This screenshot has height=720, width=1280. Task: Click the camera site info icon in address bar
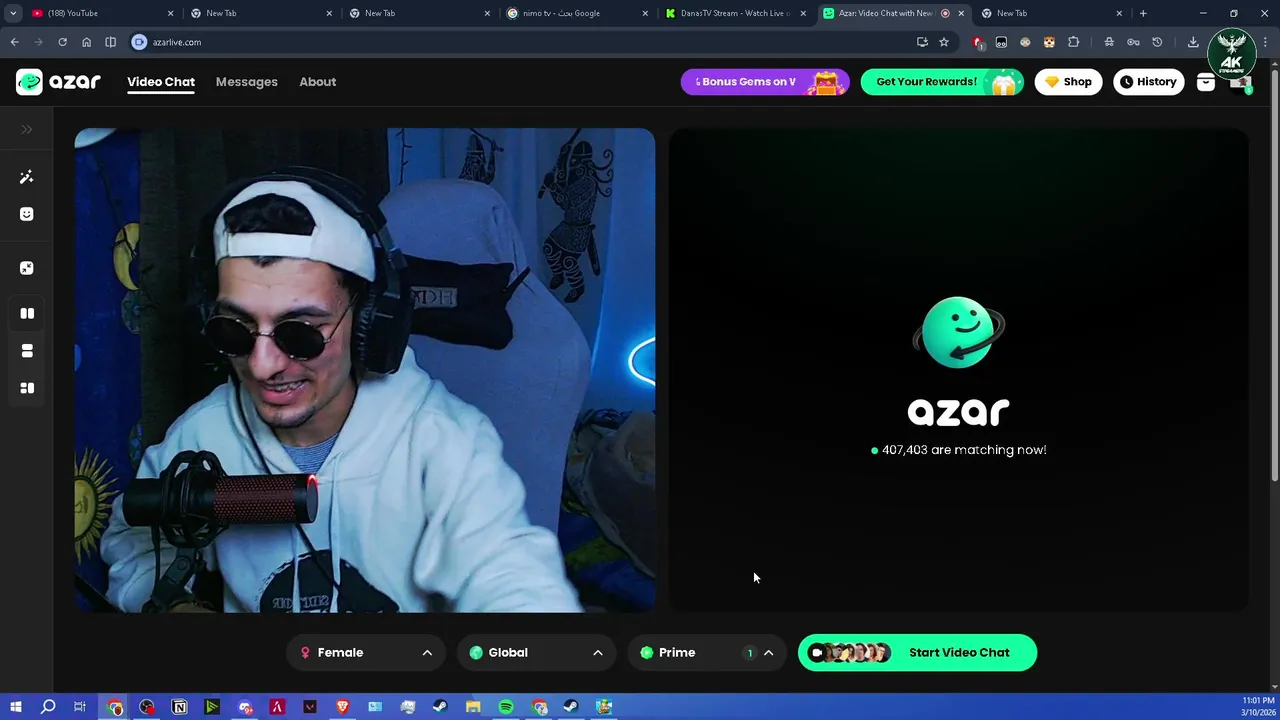click(x=139, y=42)
